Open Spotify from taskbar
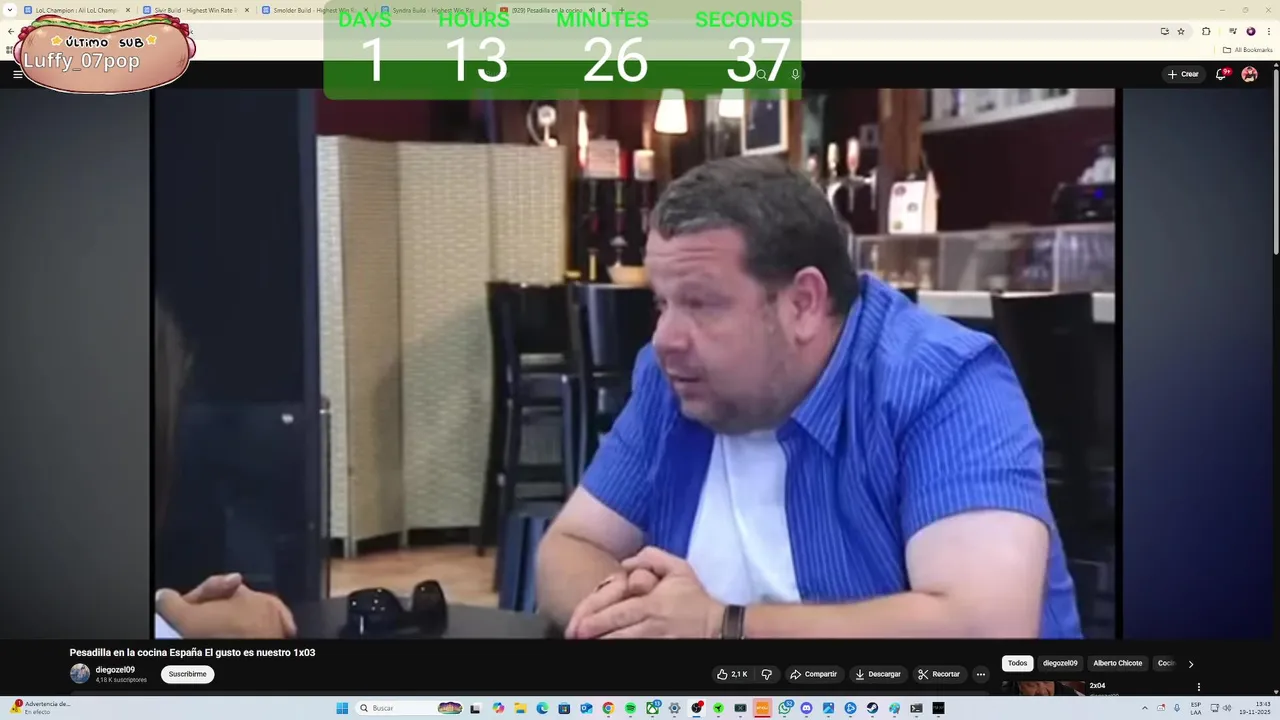 click(x=630, y=708)
